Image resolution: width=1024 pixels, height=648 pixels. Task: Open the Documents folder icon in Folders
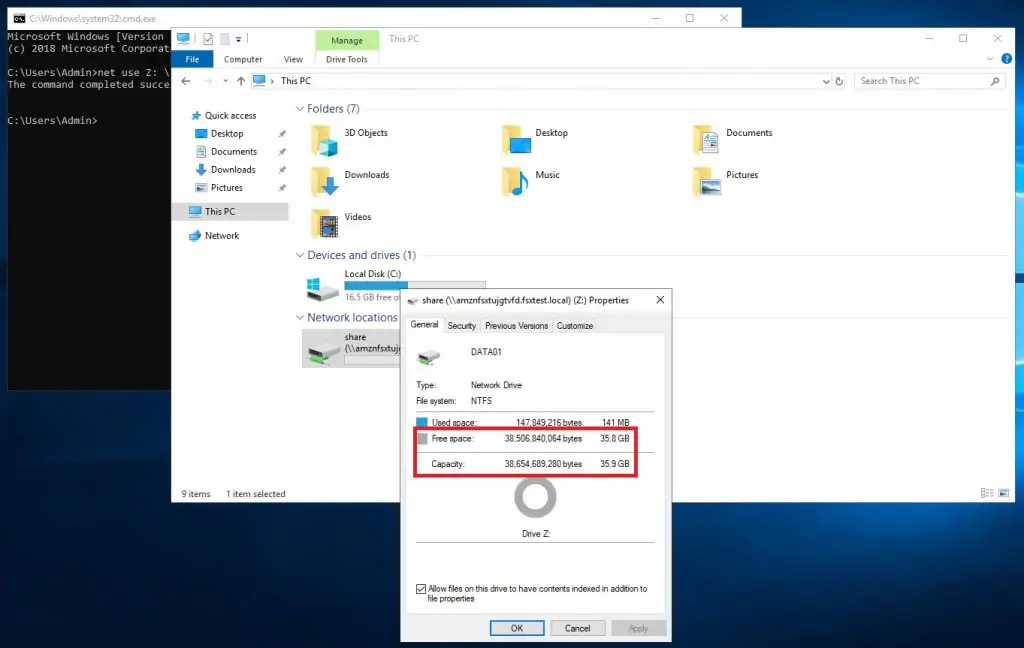[706, 140]
